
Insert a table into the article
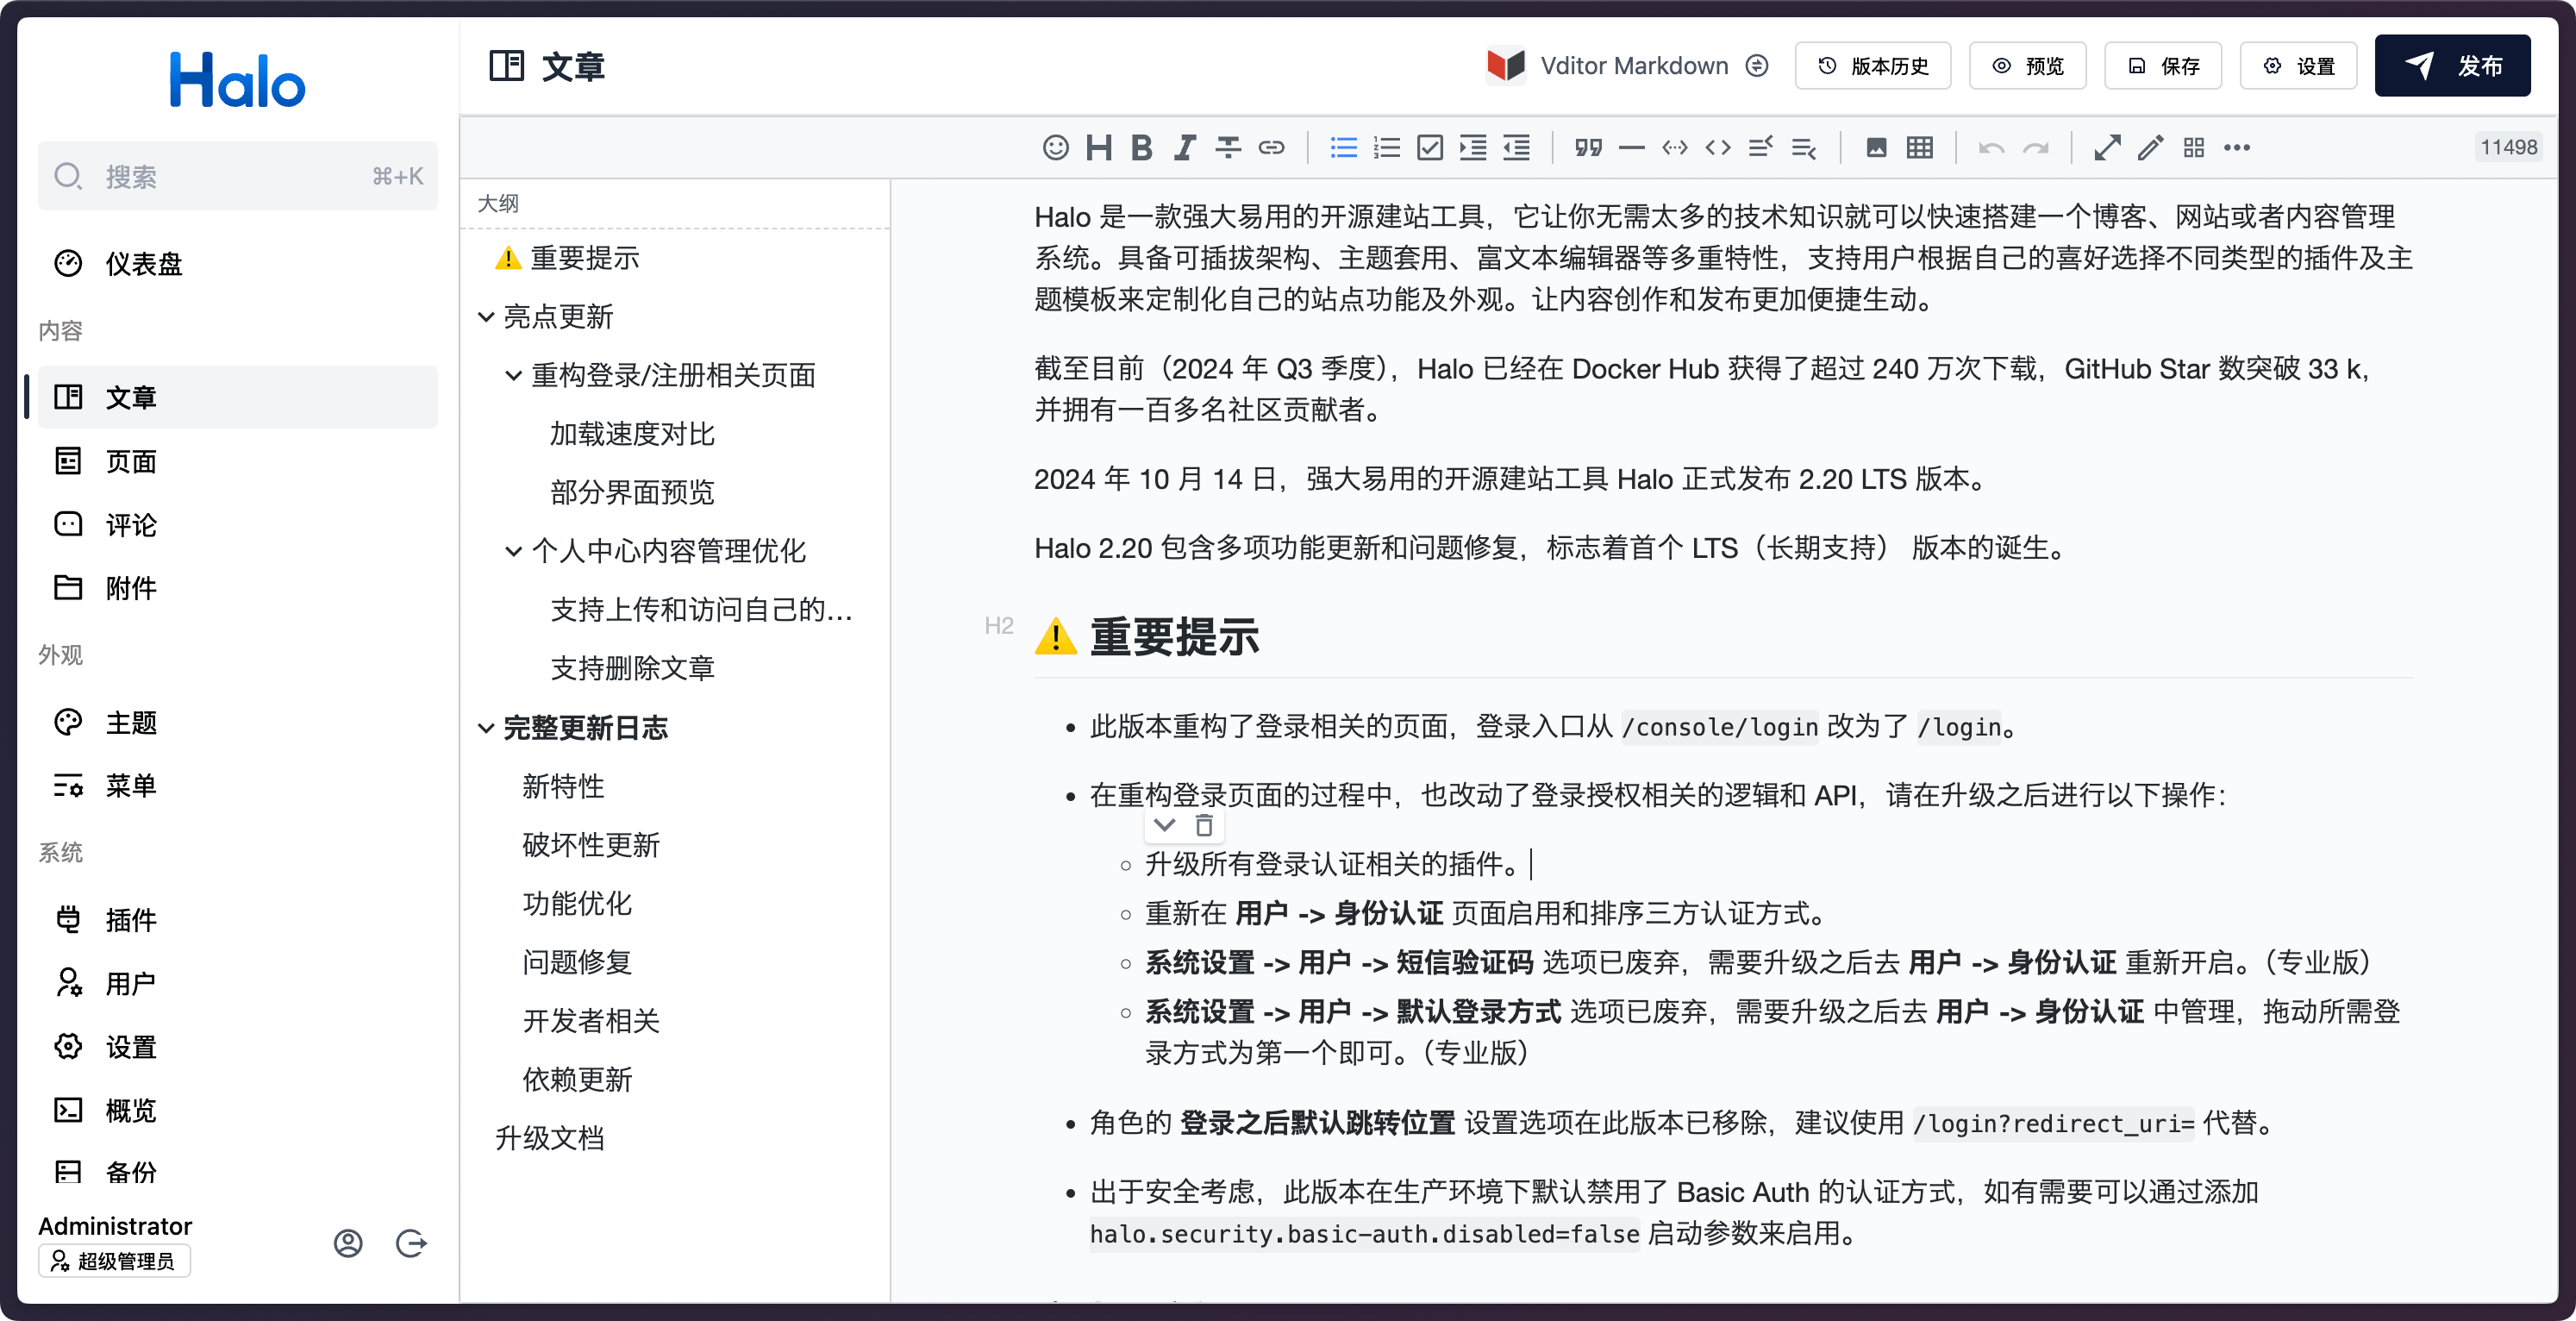1919,148
